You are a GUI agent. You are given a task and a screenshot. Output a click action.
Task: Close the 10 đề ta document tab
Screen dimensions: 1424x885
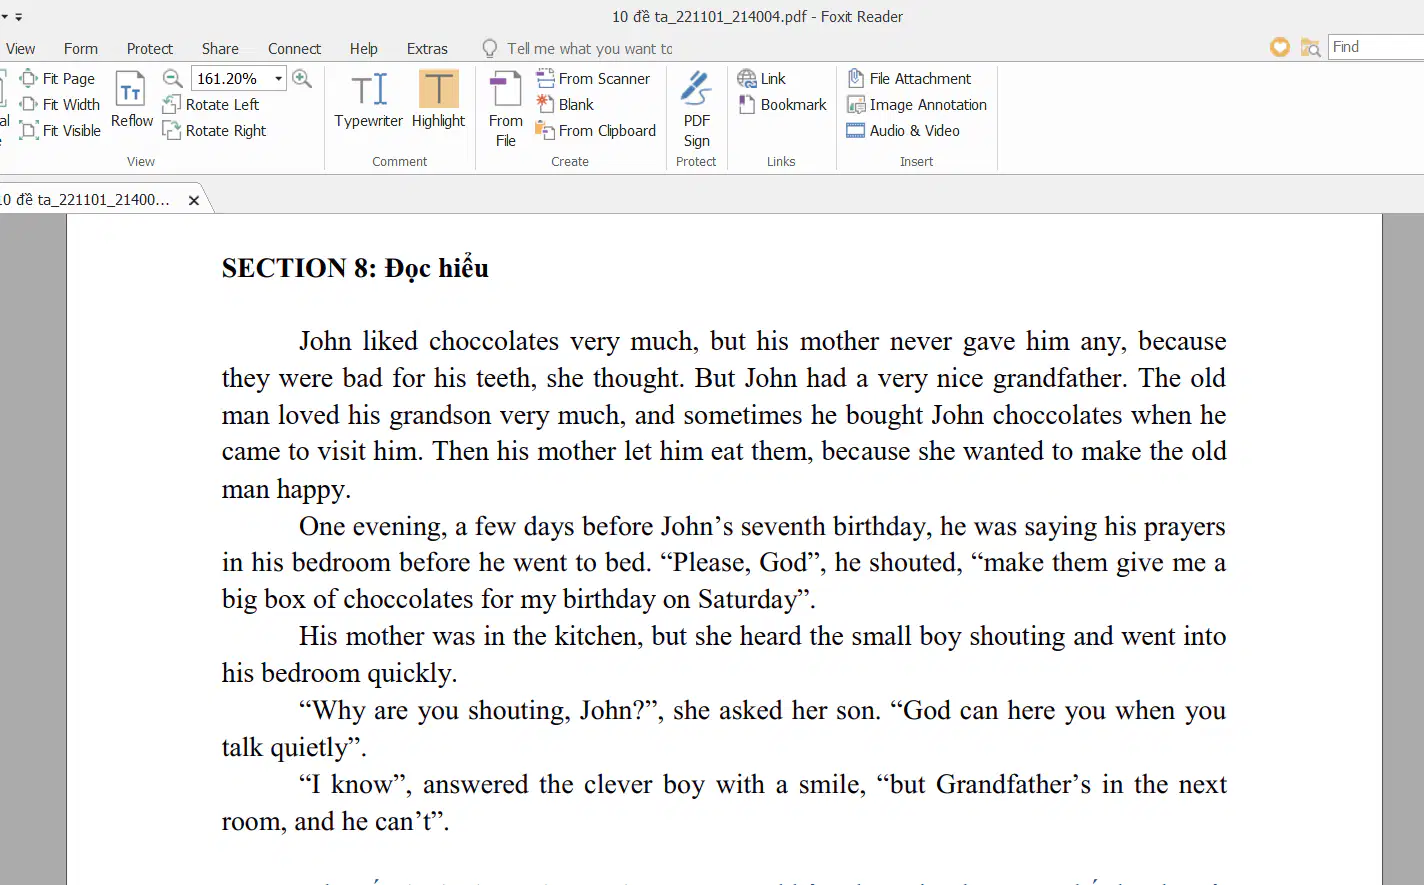click(x=194, y=200)
